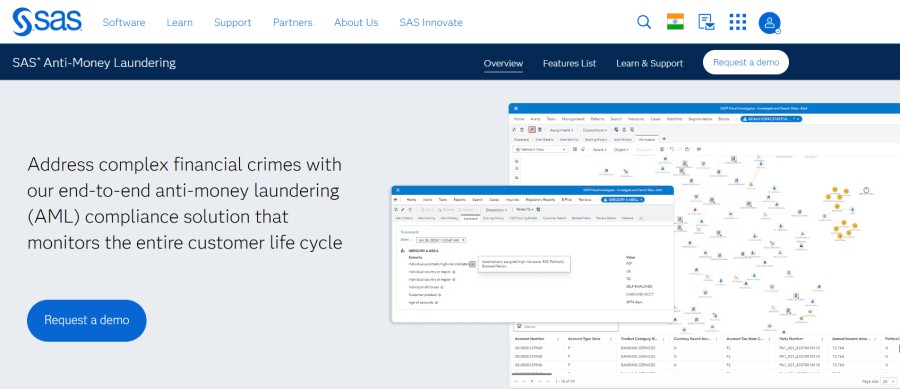
Task: Go to SAS Innovate link
Action: click(x=431, y=22)
